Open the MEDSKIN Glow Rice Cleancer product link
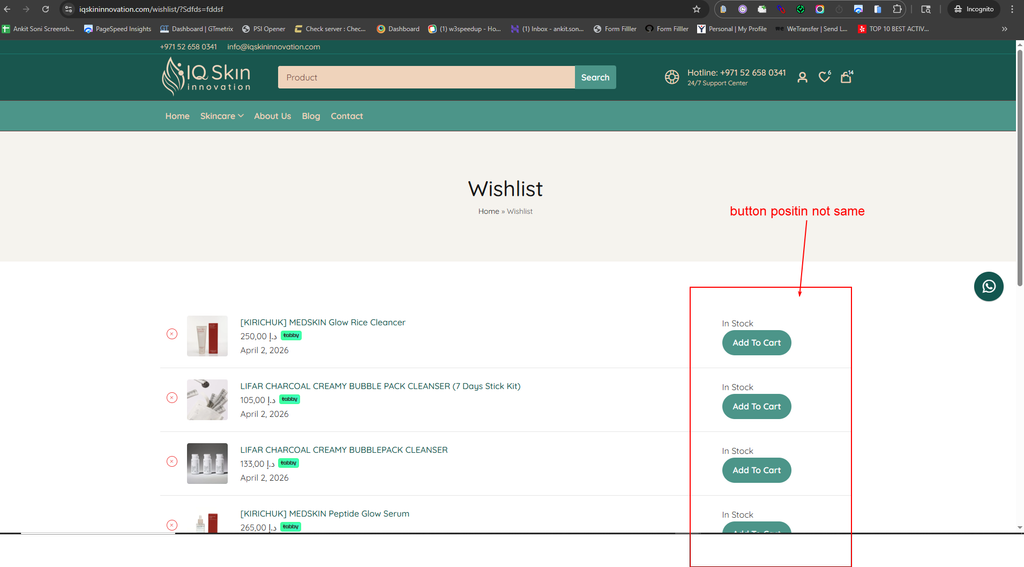This screenshot has width=1024, height=567. pos(323,322)
